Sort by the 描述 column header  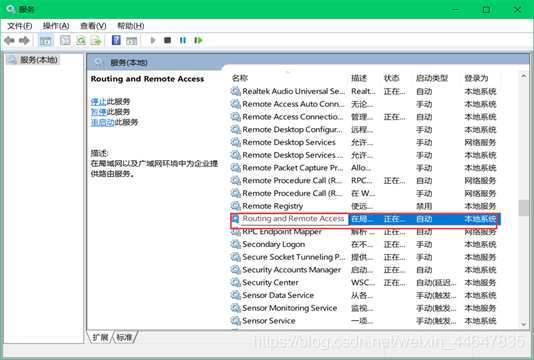pyautogui.click(x=363, y=78)
